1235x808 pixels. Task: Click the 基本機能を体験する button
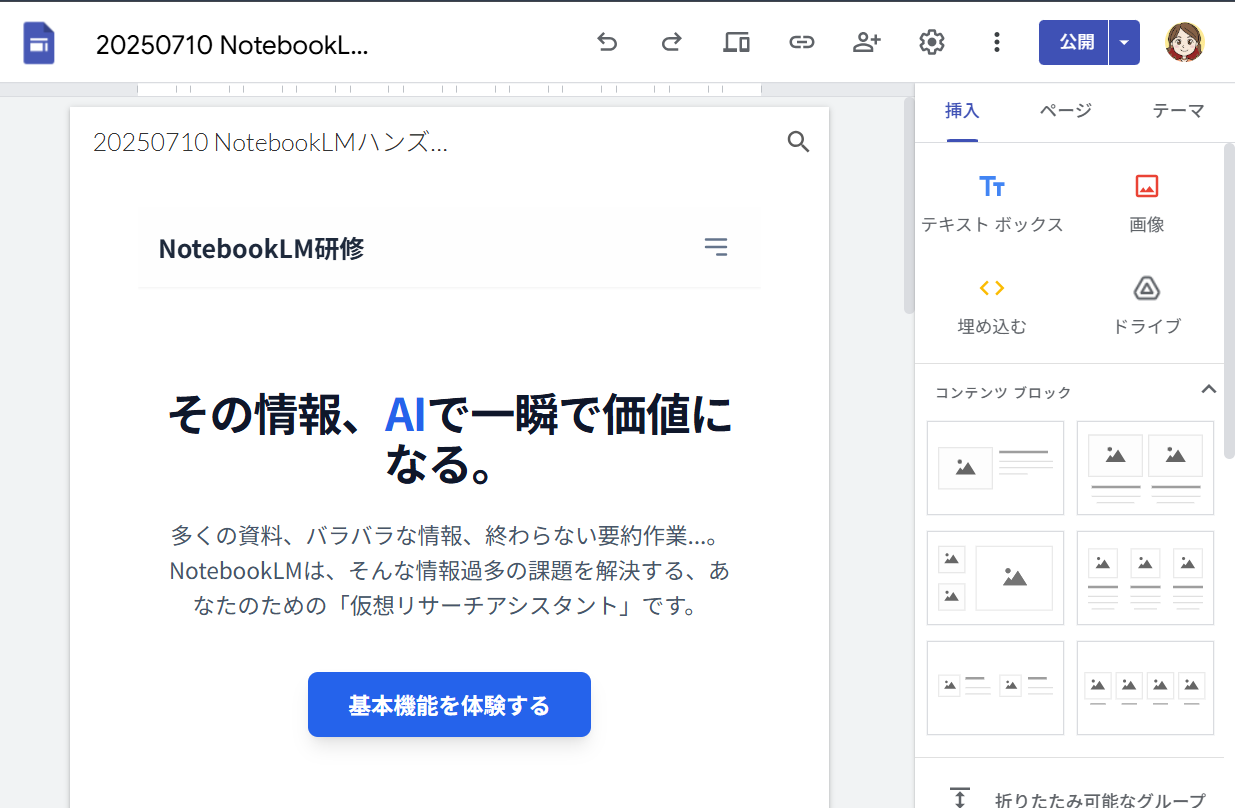click(x=449, y=704)
